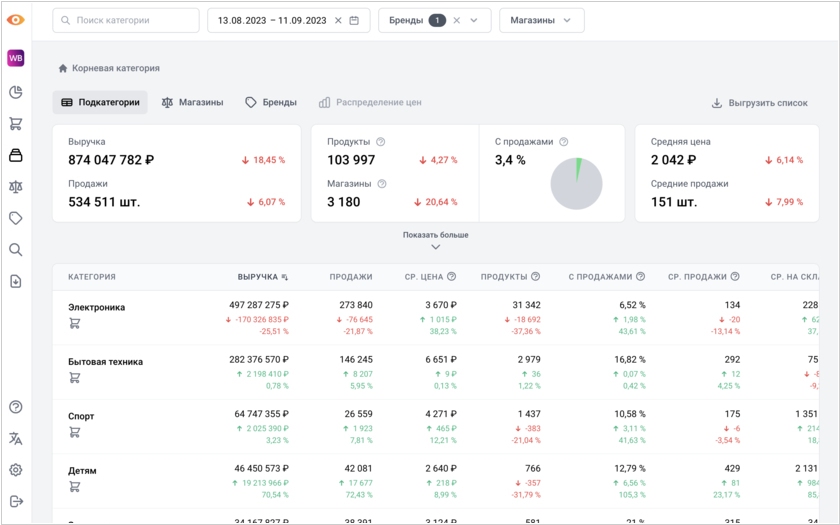Expand Показать больше chevron
The height and width of the screenshot is (525, 840).
click(x=436, y=247)
